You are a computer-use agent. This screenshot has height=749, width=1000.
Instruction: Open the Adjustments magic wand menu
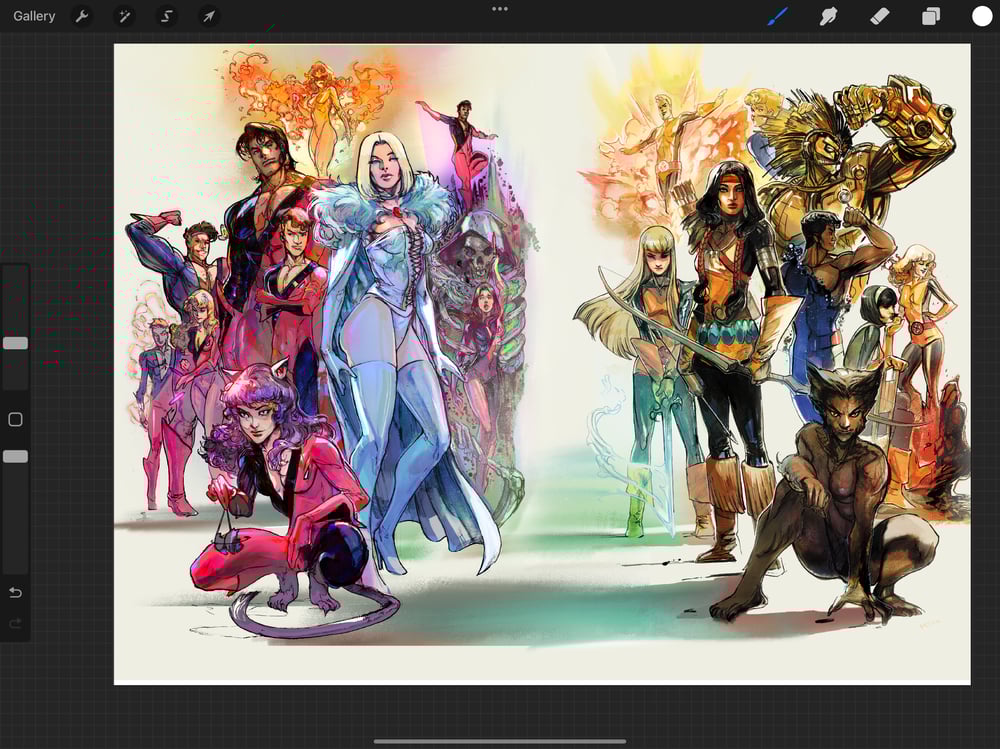point(124,16)
